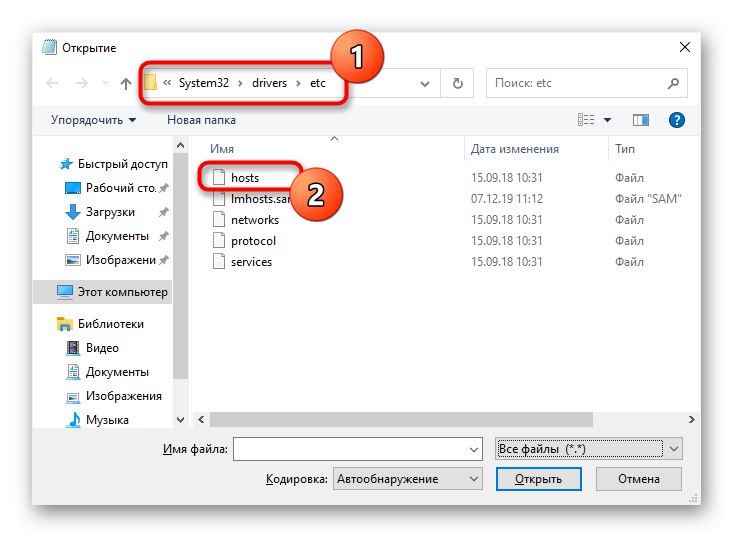Create a folder with Новая папка

(x=201, y=120)
